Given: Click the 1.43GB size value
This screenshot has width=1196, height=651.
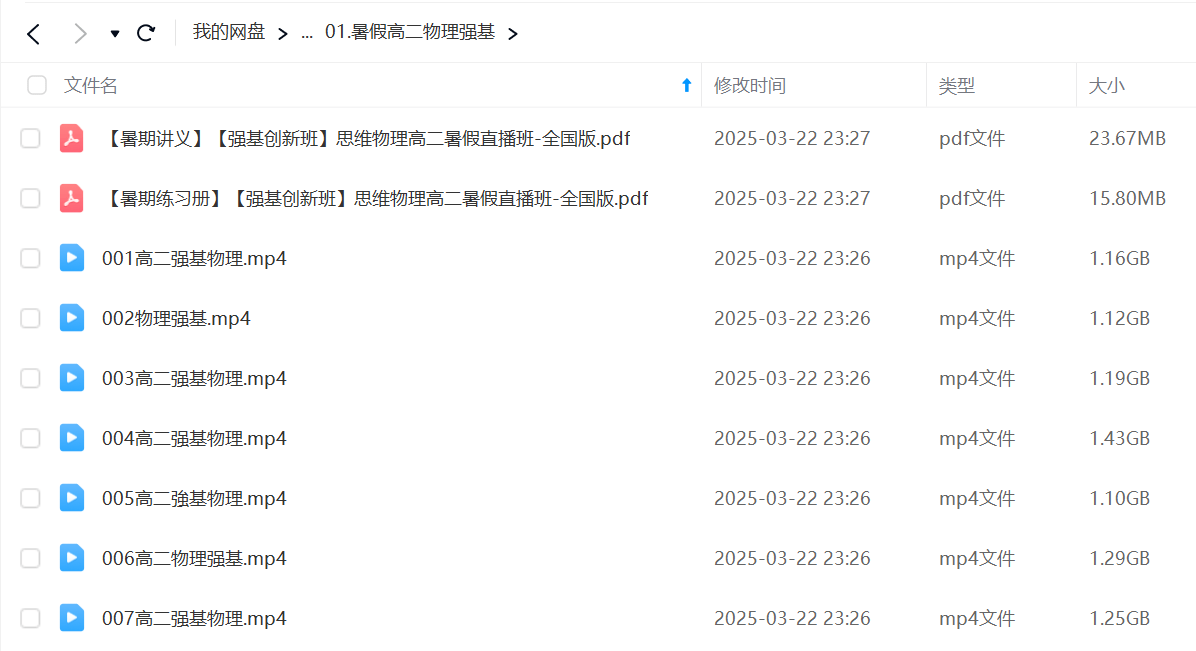Looking at the screenshot, I should [x=1119, y=438].
